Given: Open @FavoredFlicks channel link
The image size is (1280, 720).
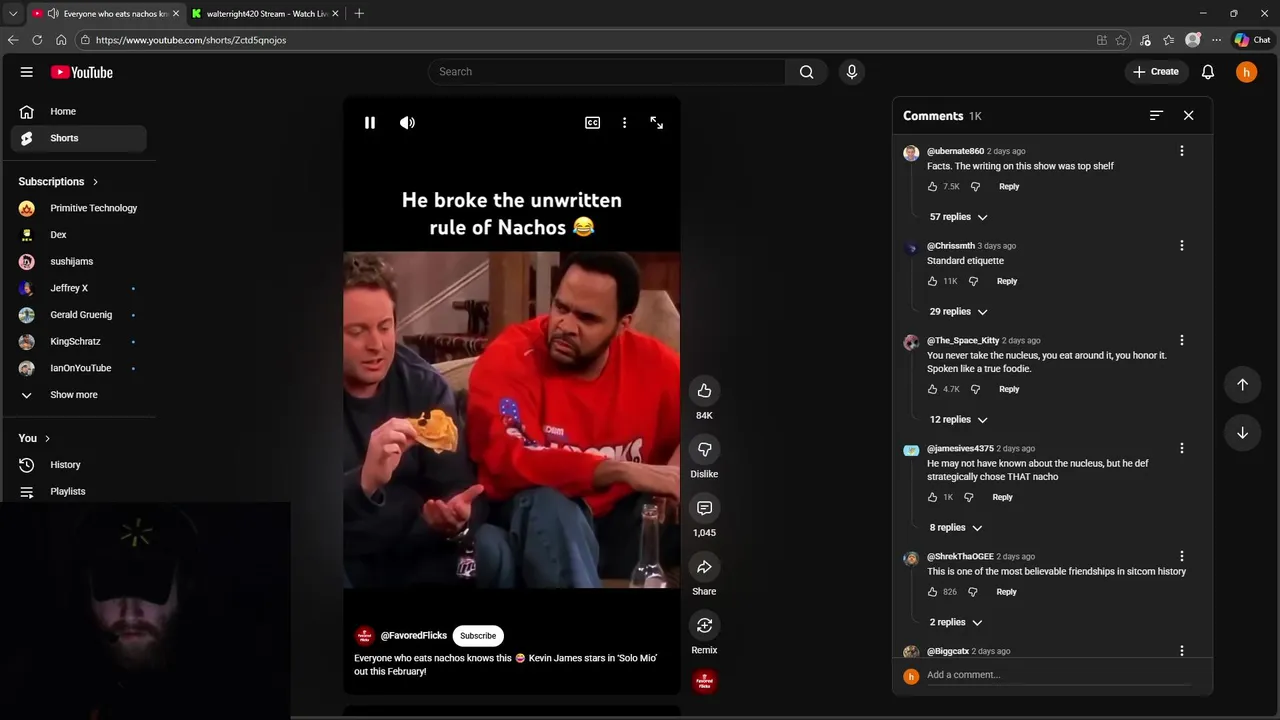Looking at the screenshot, I should pyautogui.click(x=413, y=636).
